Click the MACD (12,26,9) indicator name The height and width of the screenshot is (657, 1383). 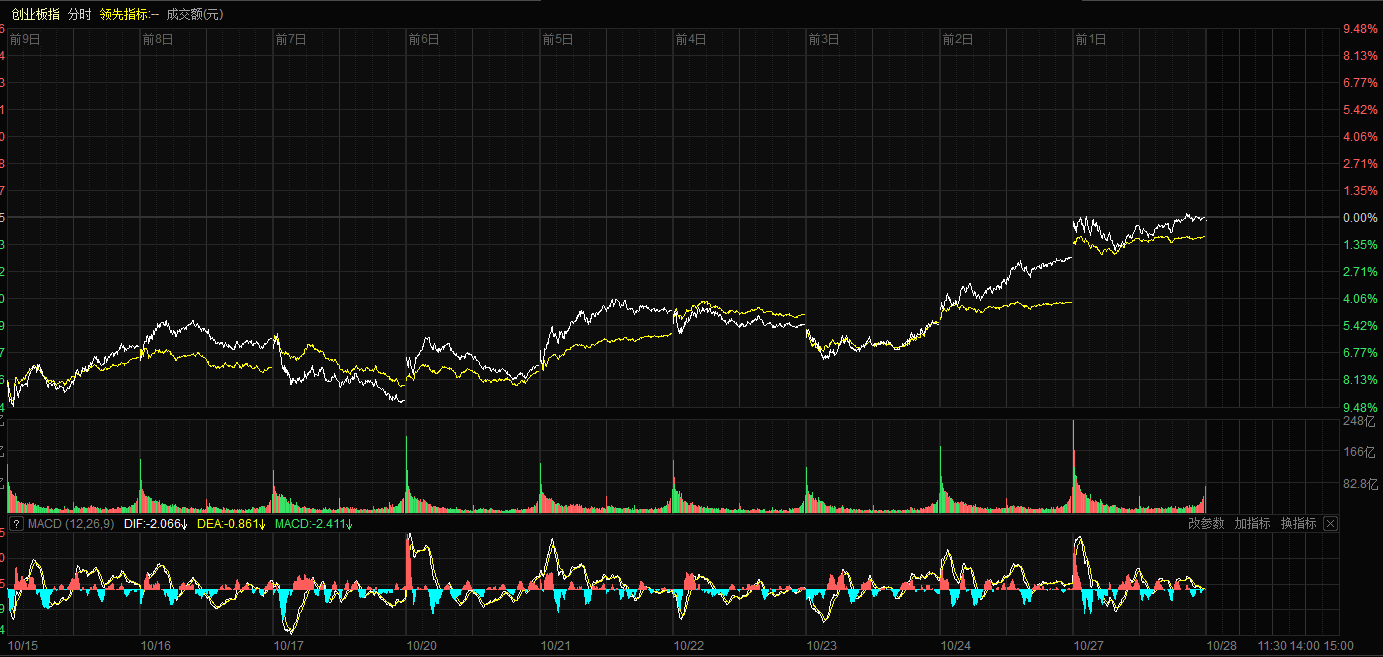click(71, 523)
